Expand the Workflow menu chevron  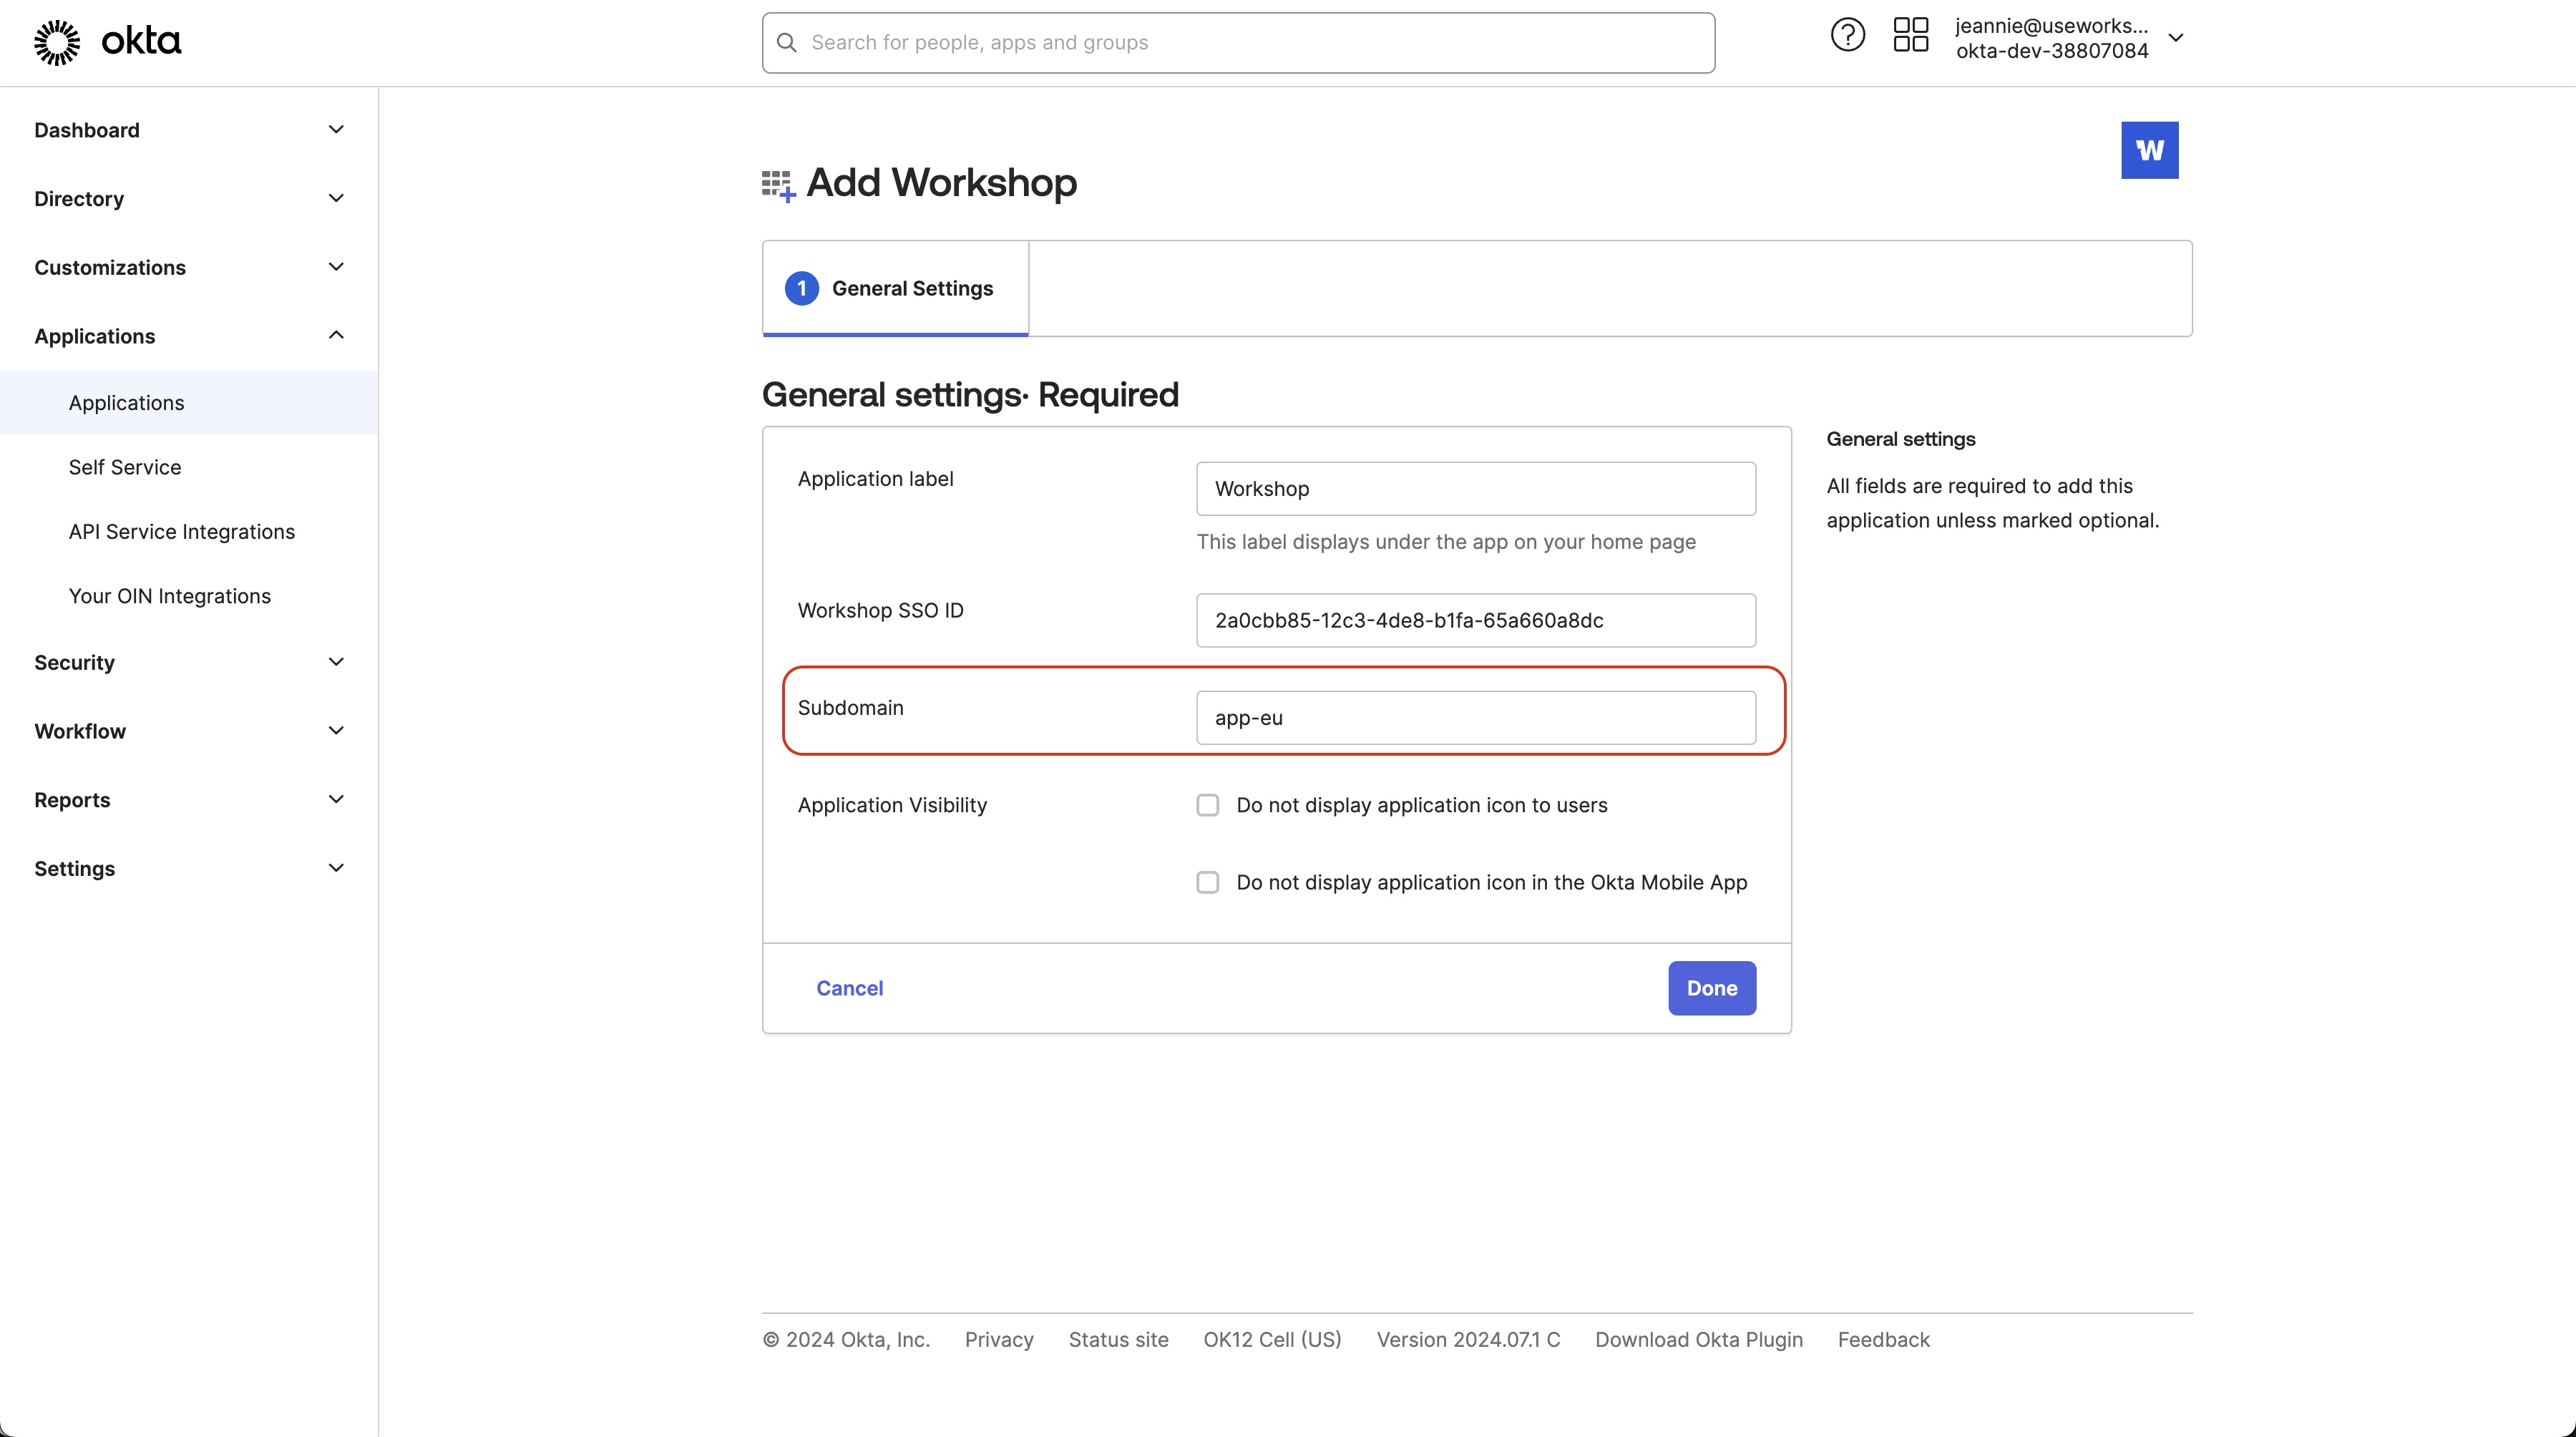coord(336,730)
